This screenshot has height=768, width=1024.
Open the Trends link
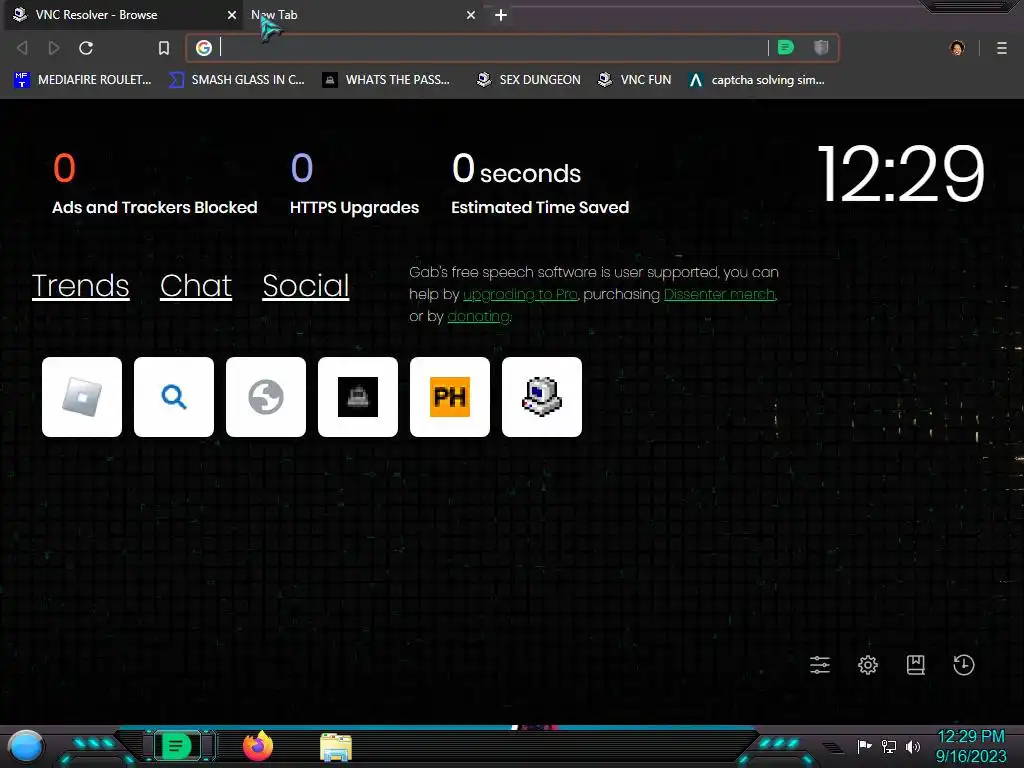tap(80, 286)
